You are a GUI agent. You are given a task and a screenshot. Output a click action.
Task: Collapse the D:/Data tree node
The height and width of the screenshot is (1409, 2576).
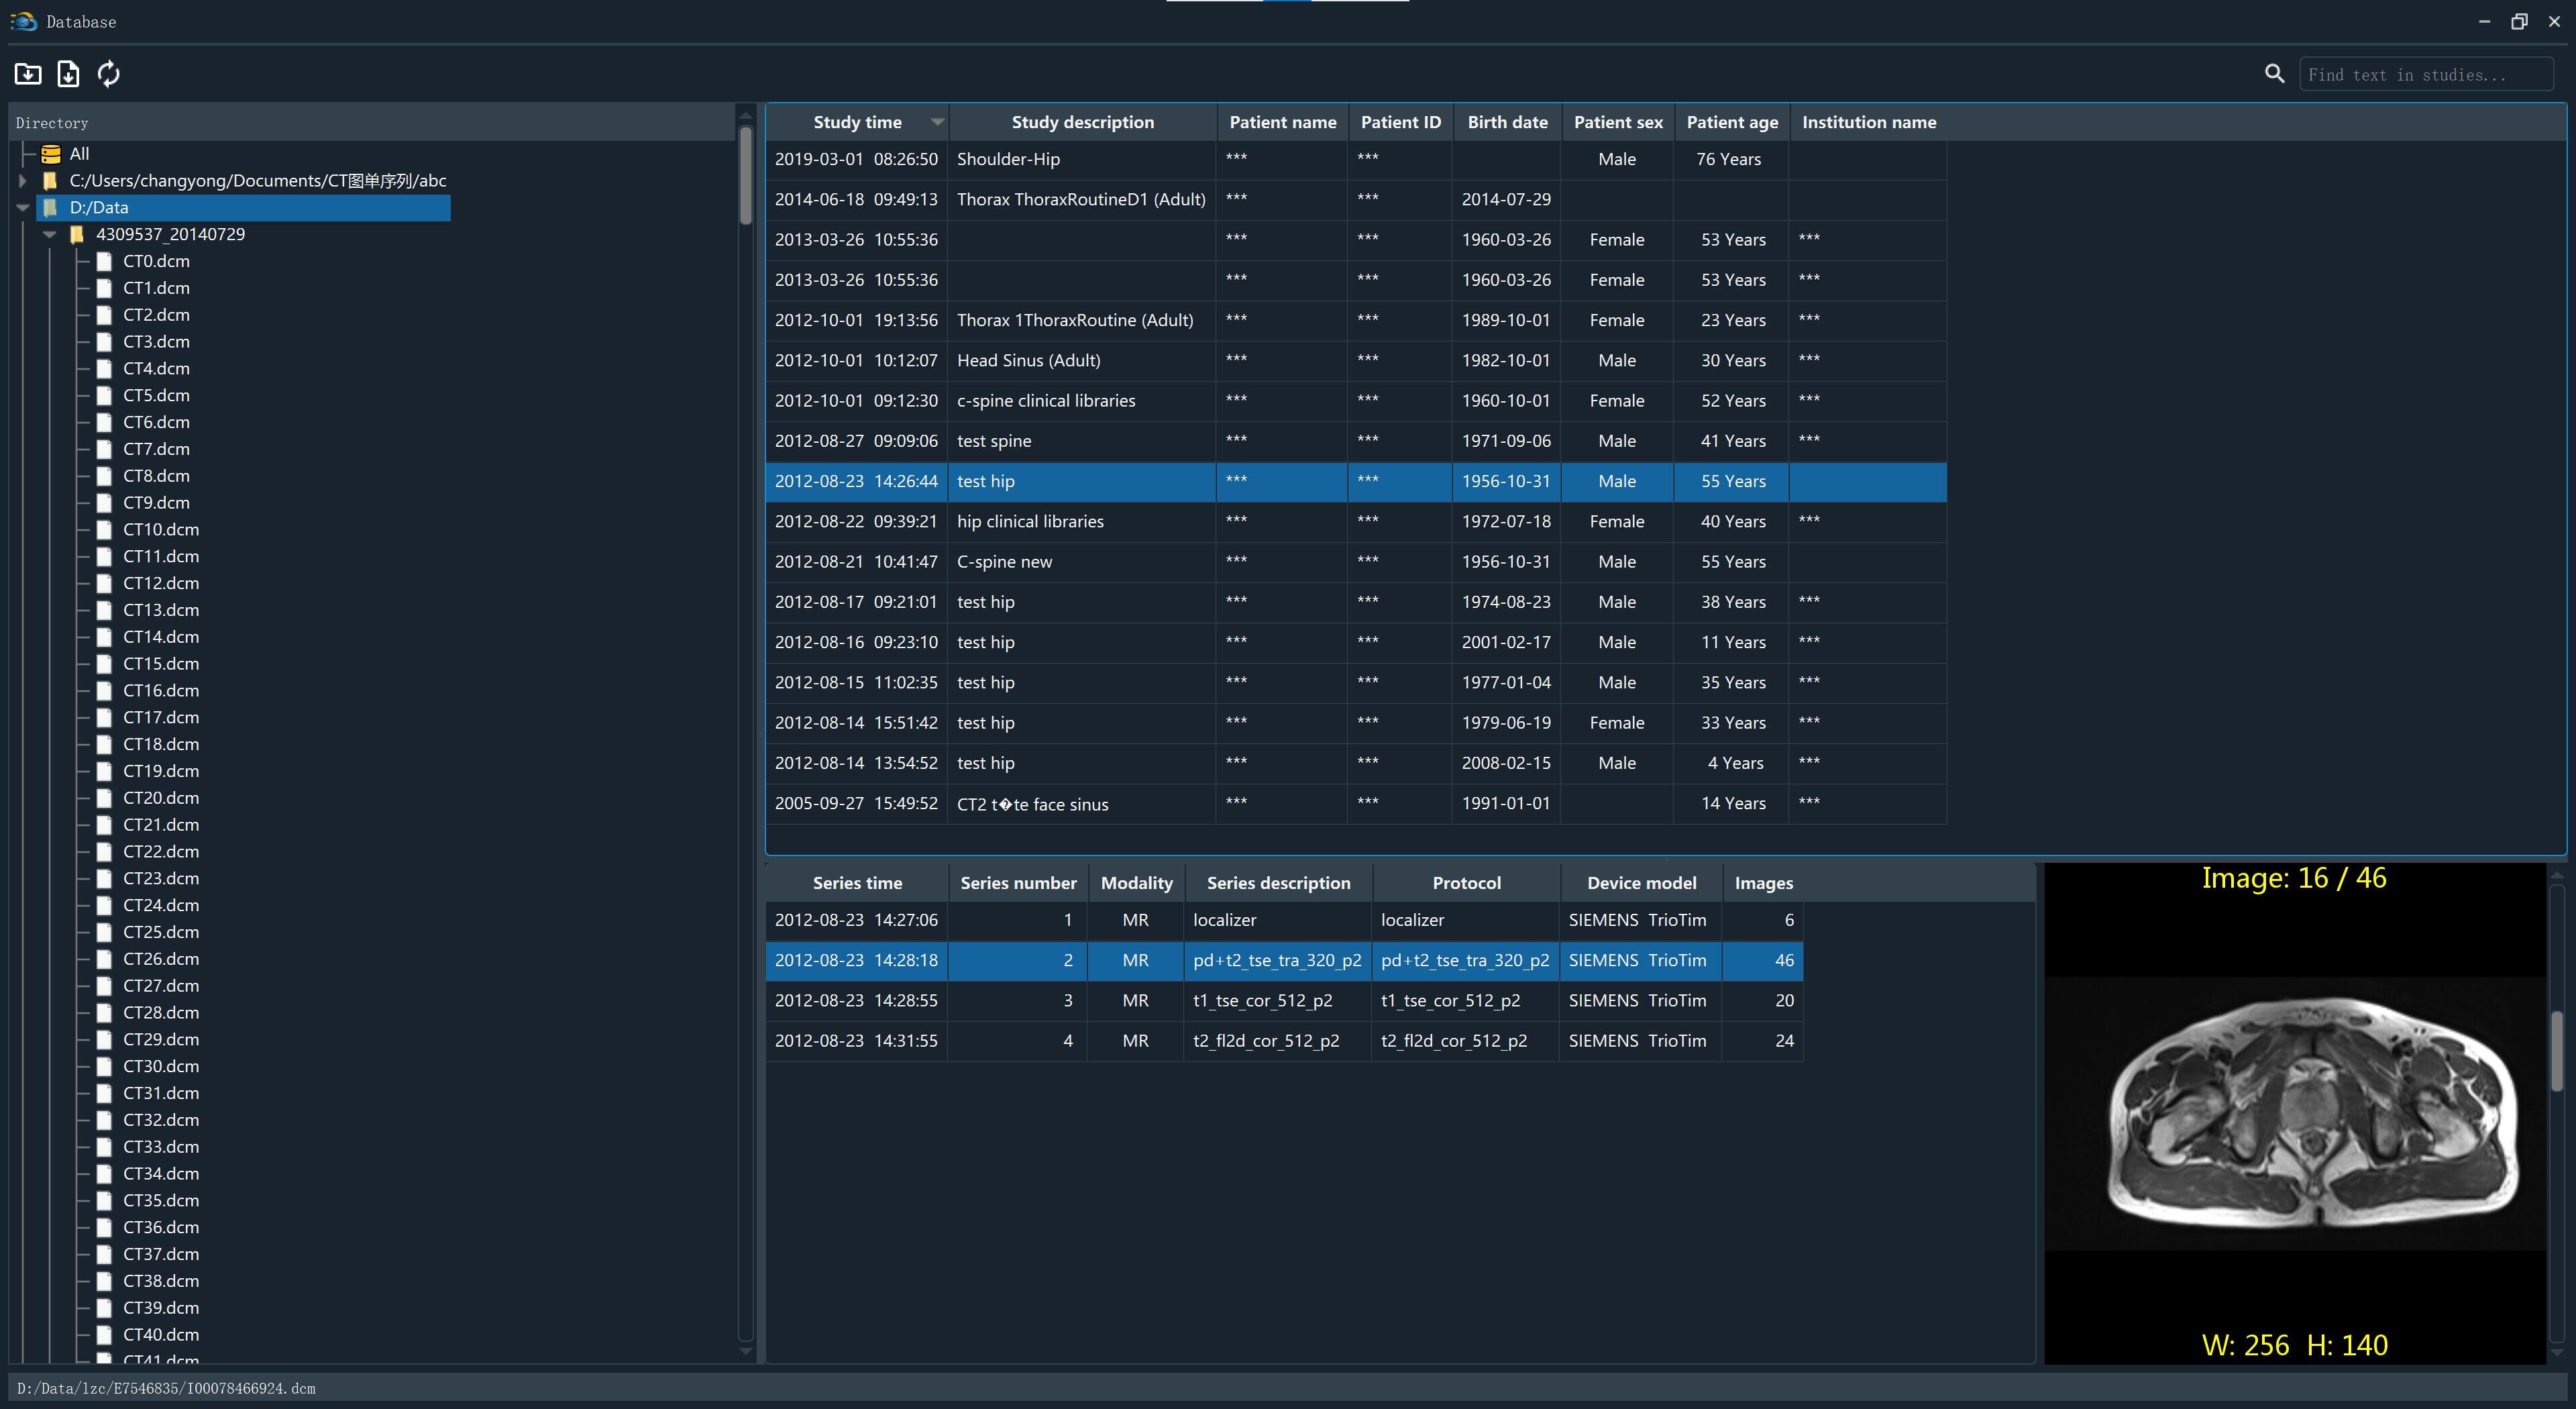click(22, 207)
